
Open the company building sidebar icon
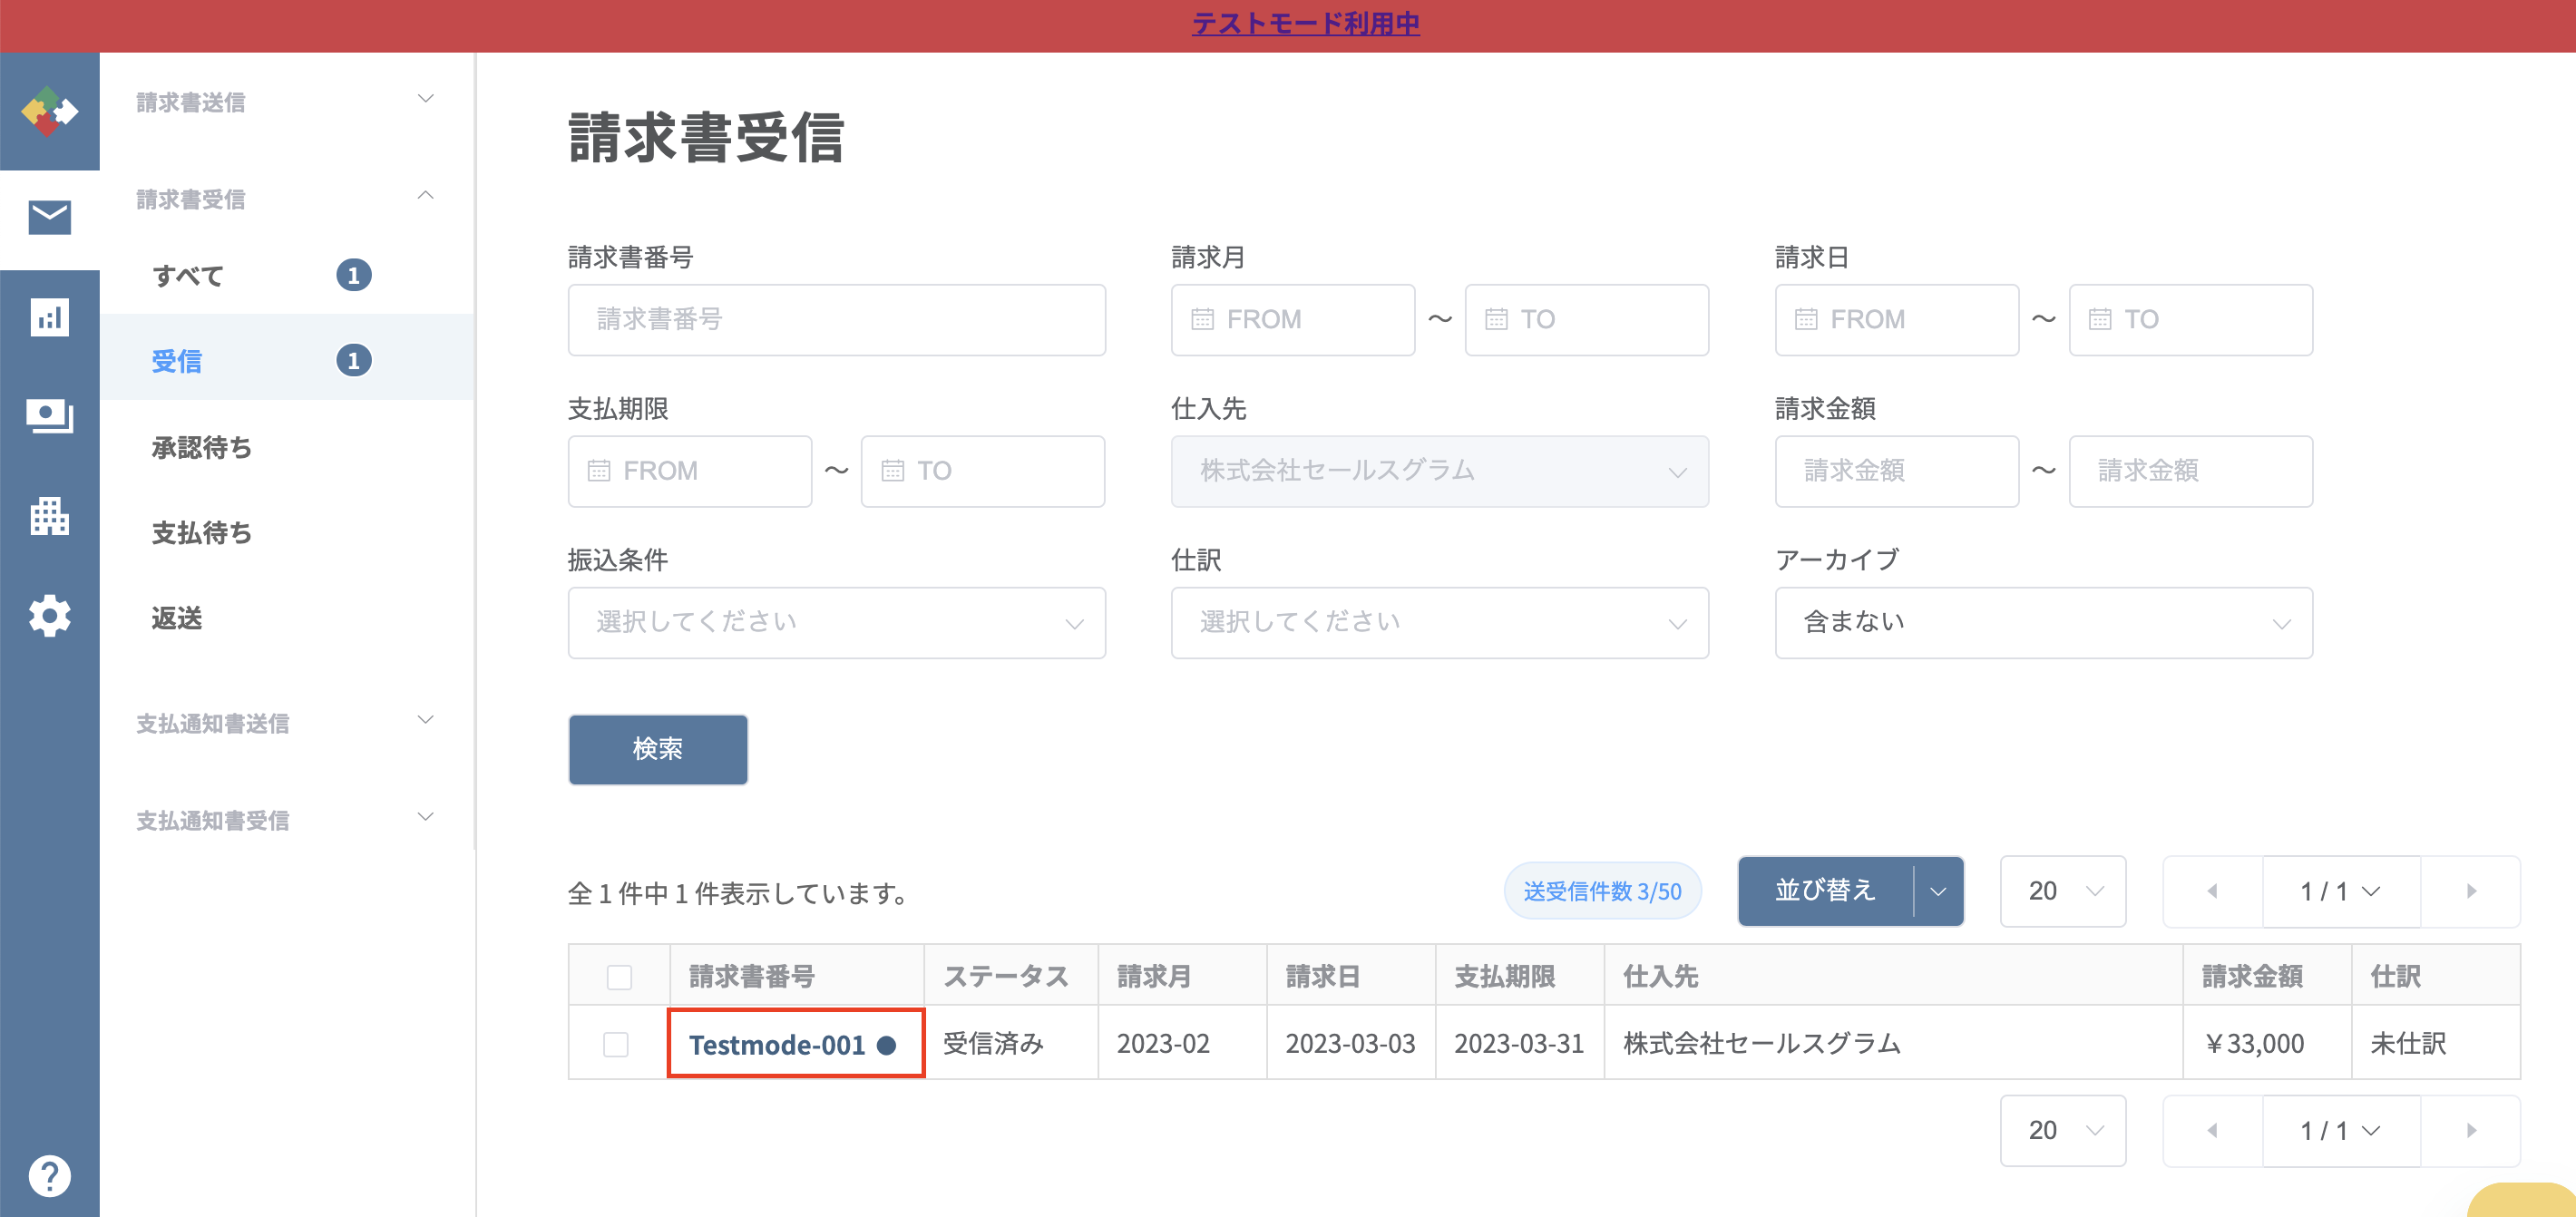[49, 516]
